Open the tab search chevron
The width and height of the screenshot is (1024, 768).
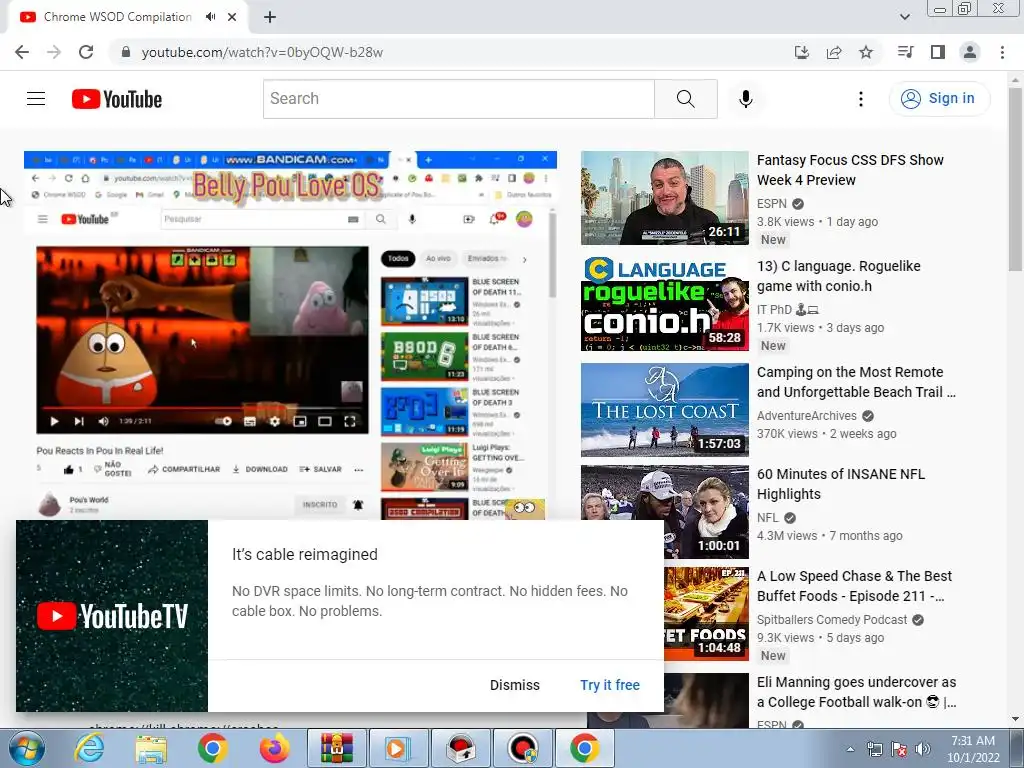coord(904,17)
